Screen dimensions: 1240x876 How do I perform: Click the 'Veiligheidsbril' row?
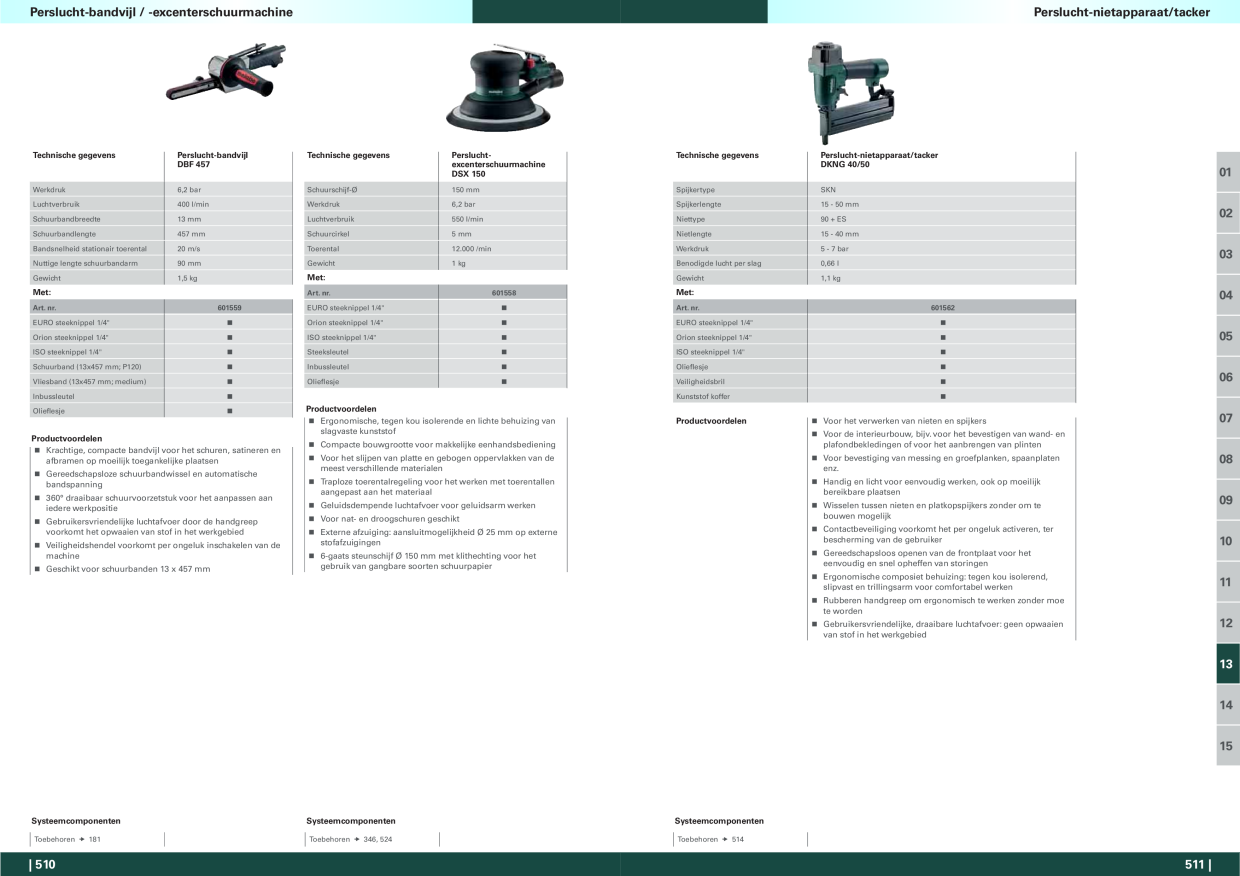tap(875, 381)
